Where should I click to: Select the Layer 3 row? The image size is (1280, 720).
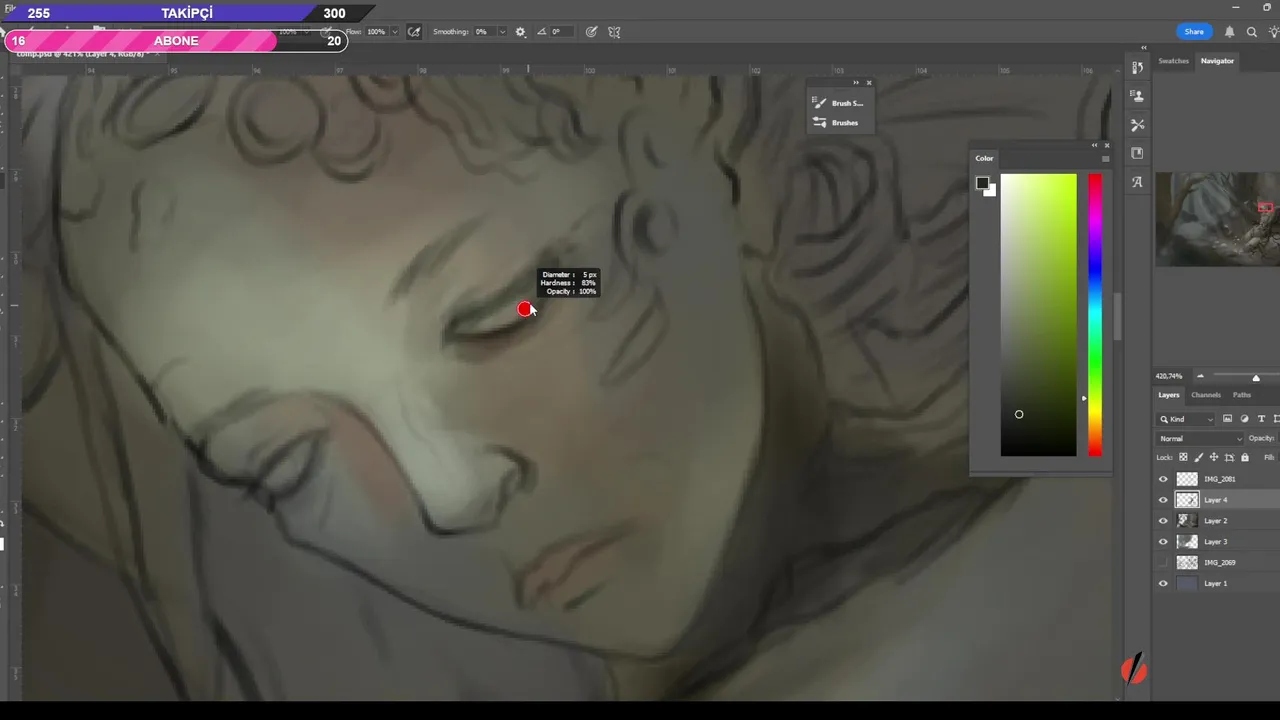click(1217, 542)
